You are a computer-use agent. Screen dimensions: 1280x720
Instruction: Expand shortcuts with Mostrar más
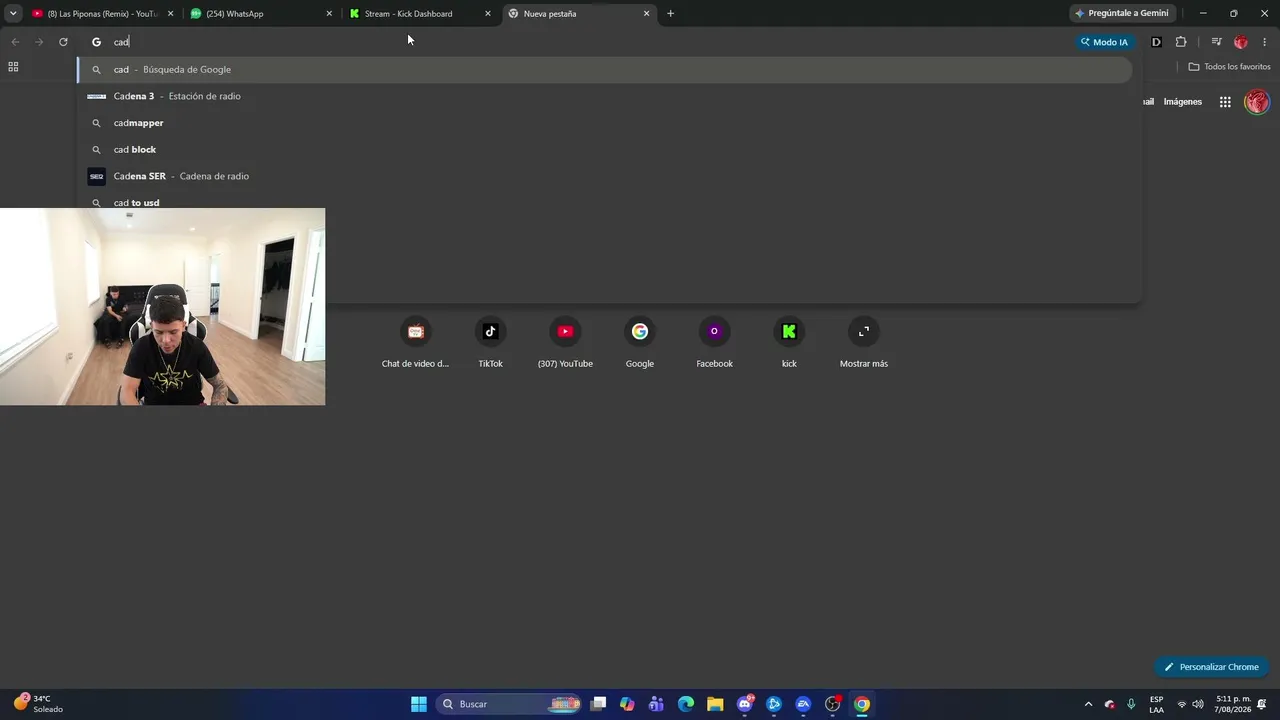pyautogui.click(x=864, y=343)
